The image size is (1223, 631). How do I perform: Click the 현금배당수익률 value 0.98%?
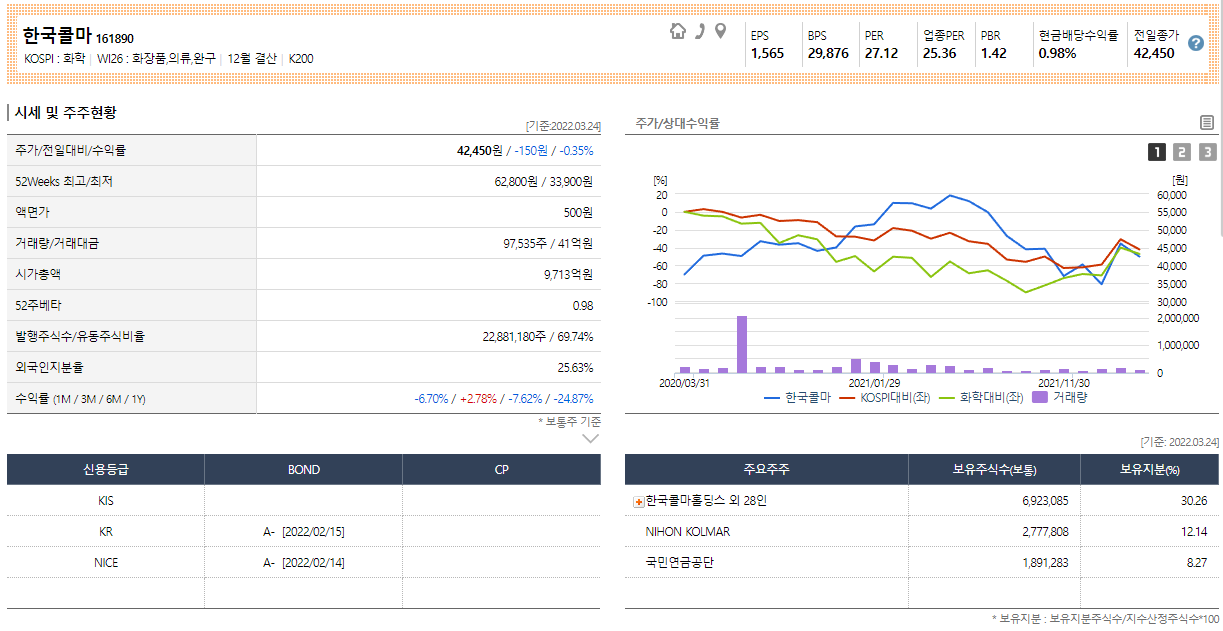[x=1057, y=53]
